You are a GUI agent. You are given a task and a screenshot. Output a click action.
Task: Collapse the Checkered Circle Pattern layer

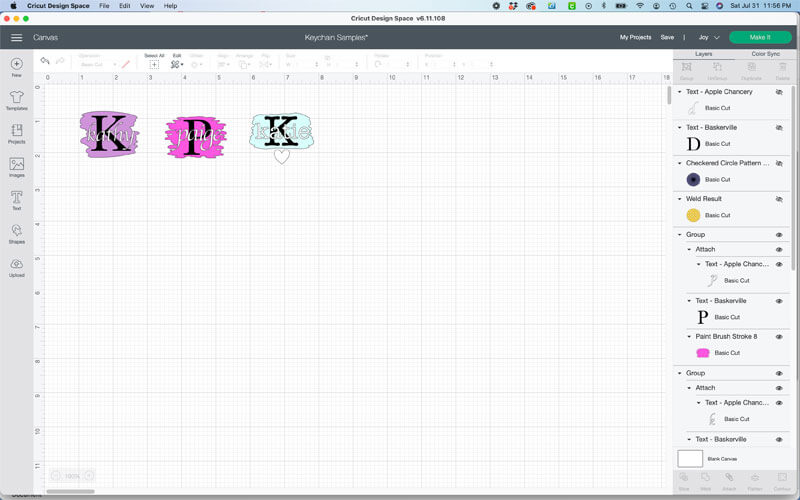pyautogui.click(x=680, y=163)
